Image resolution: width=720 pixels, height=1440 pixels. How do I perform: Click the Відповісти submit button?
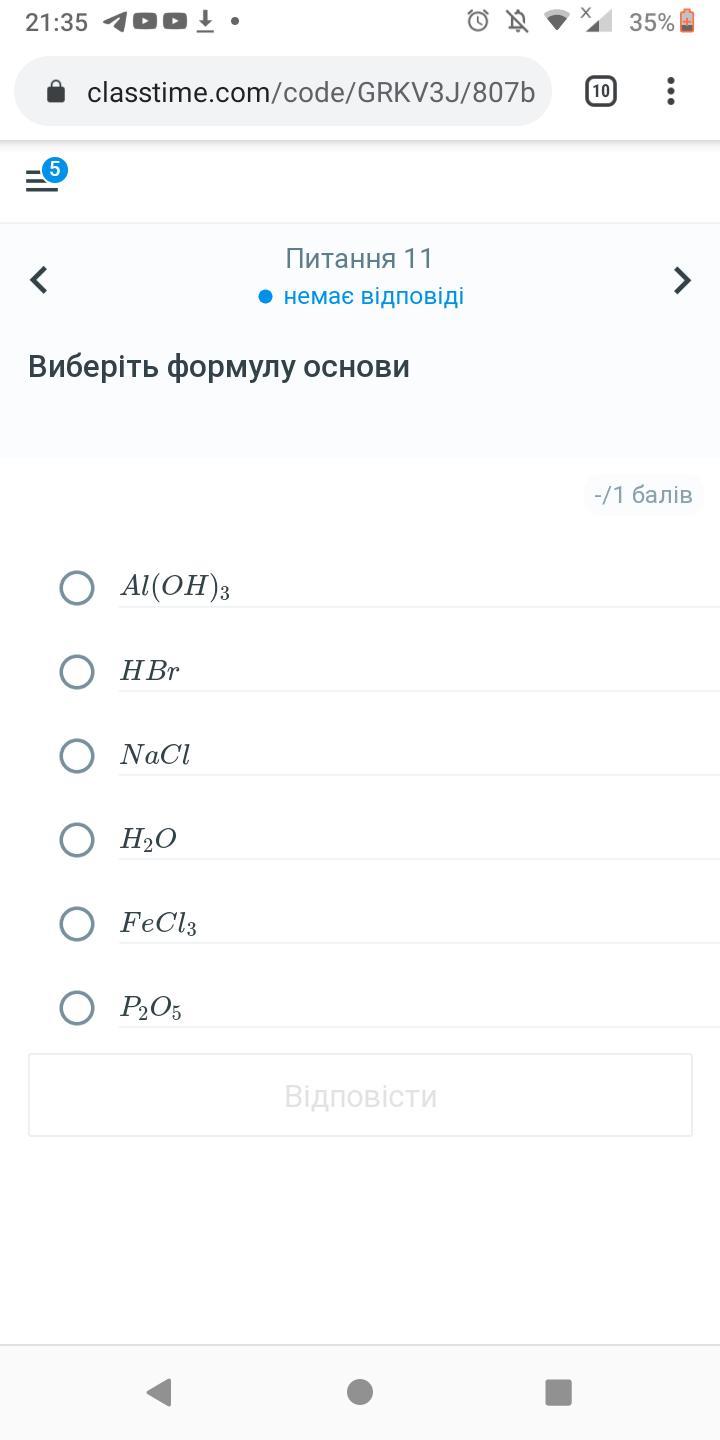(360, 1095)
